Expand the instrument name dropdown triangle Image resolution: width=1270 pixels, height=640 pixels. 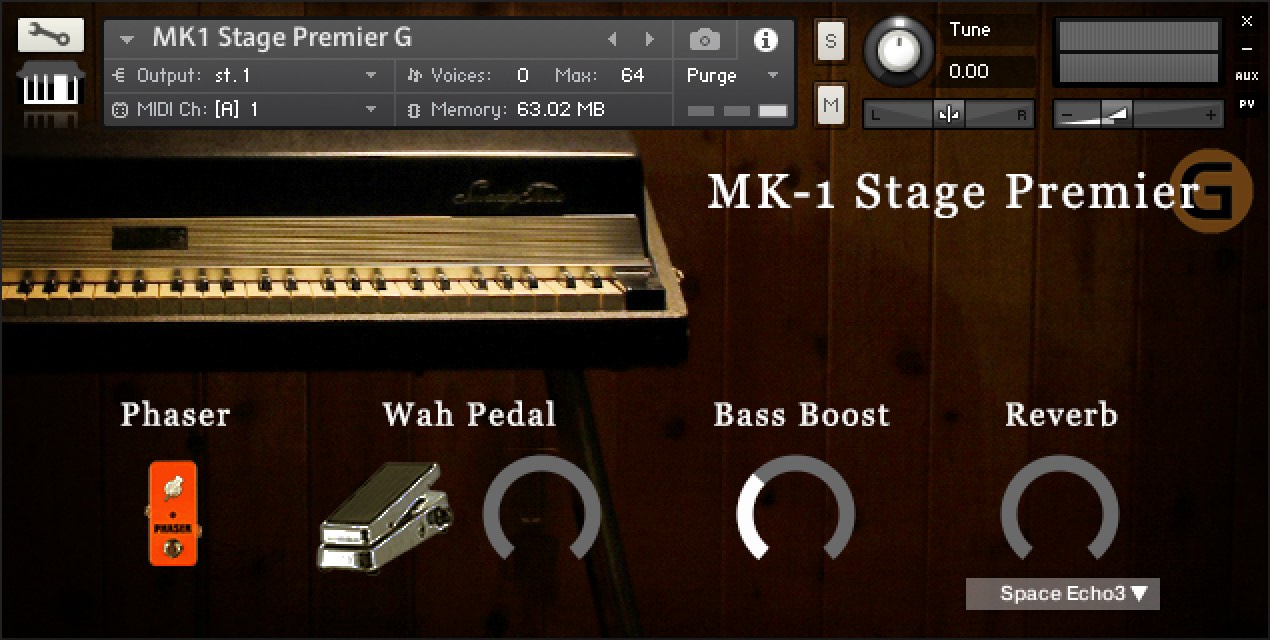(x=127, y=40)
